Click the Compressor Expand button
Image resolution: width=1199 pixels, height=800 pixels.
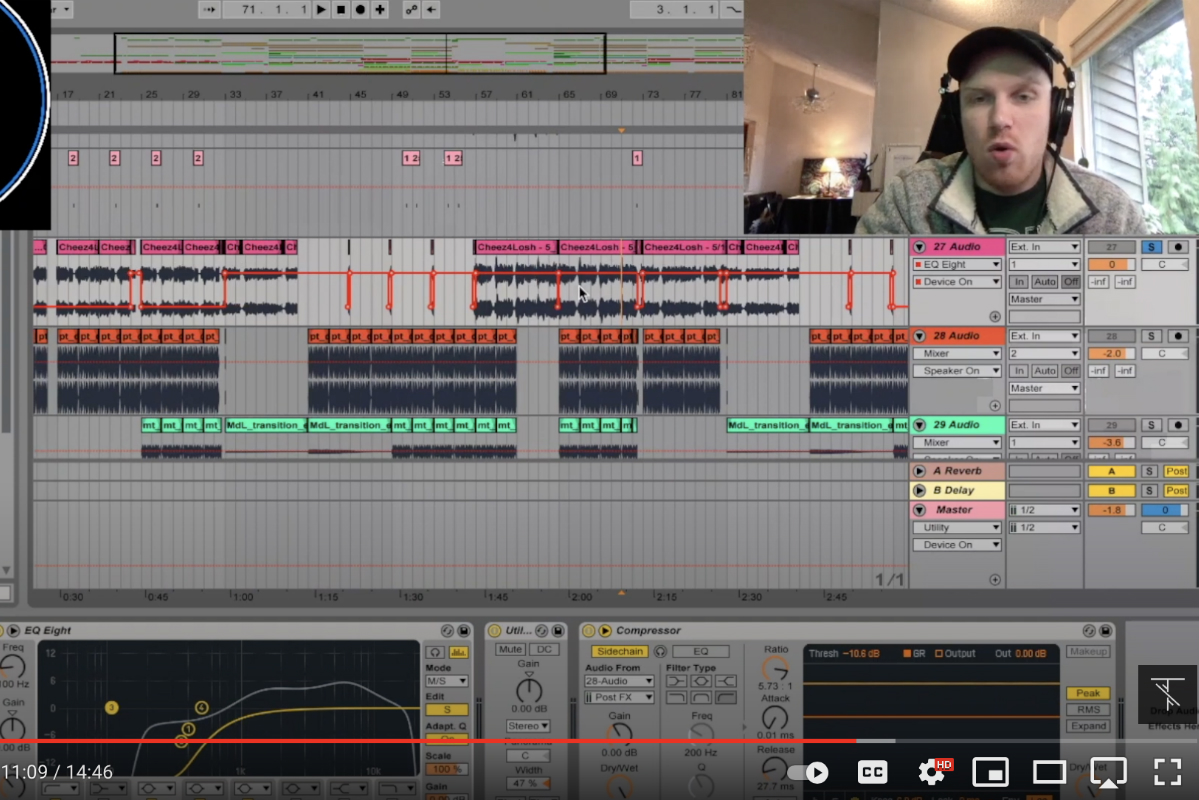pyautogui.click(x=1088, y=726)
